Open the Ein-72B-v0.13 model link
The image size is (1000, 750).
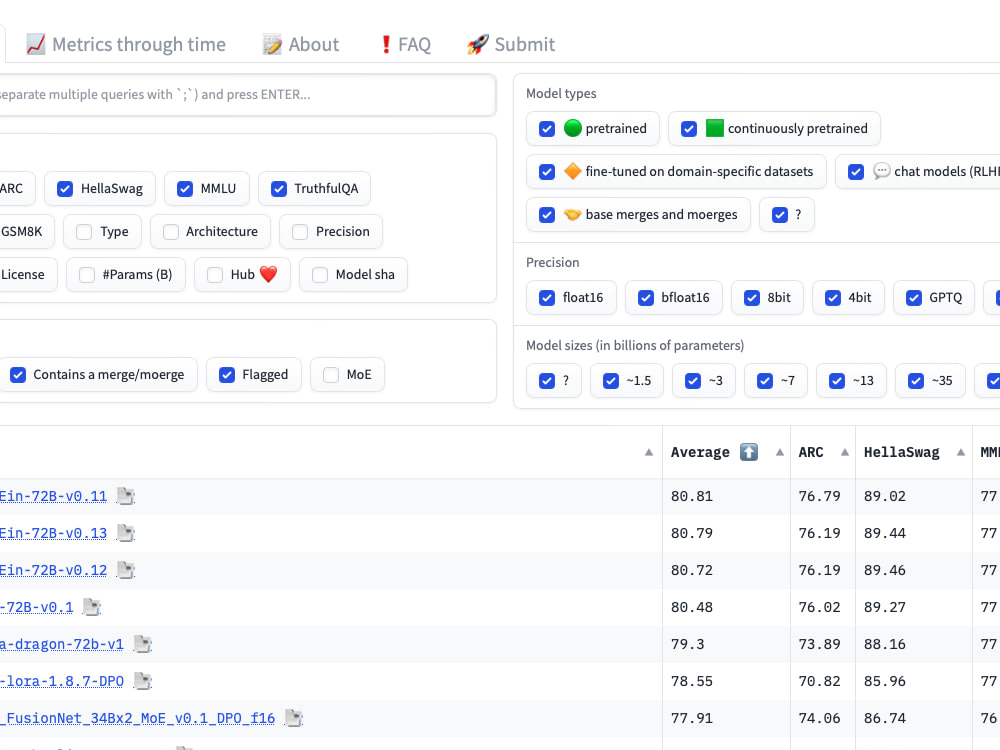[54, 533]
